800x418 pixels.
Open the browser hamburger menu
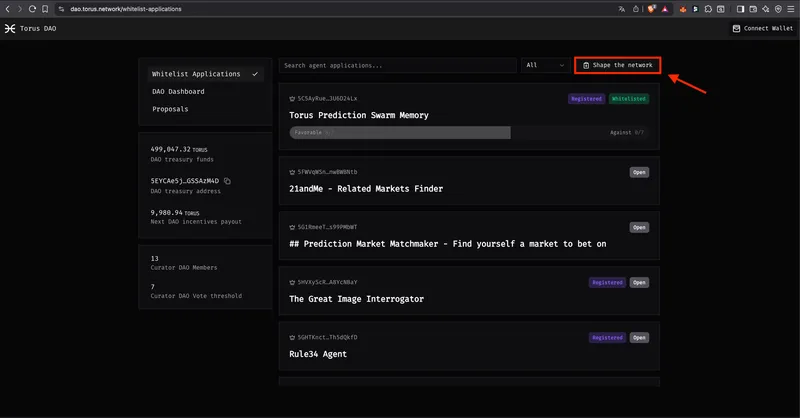[791, 9]
